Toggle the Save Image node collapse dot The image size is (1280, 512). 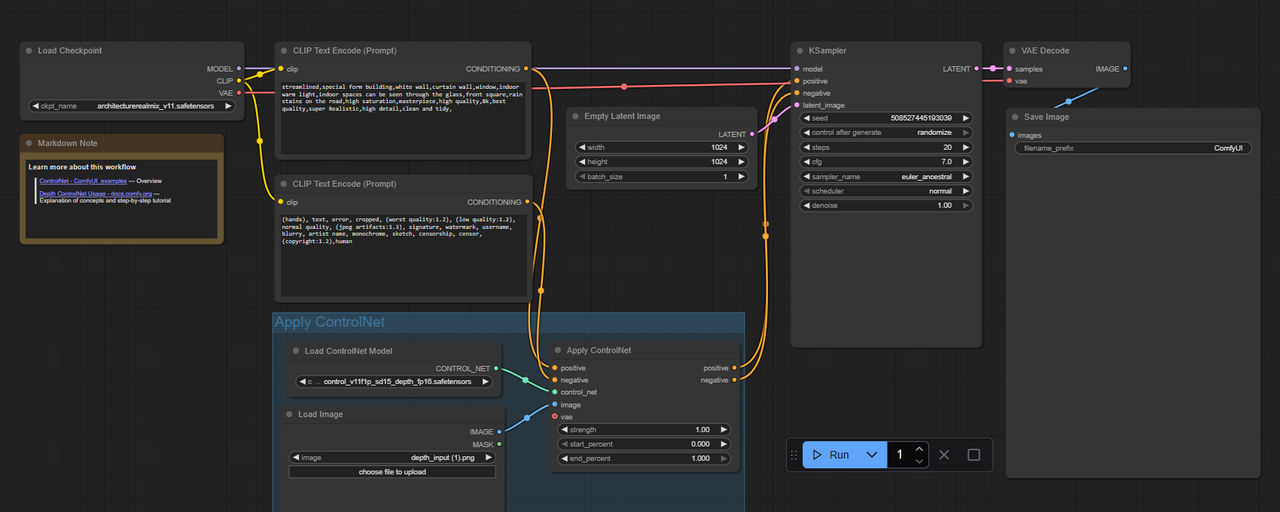tap(1015, 117)
